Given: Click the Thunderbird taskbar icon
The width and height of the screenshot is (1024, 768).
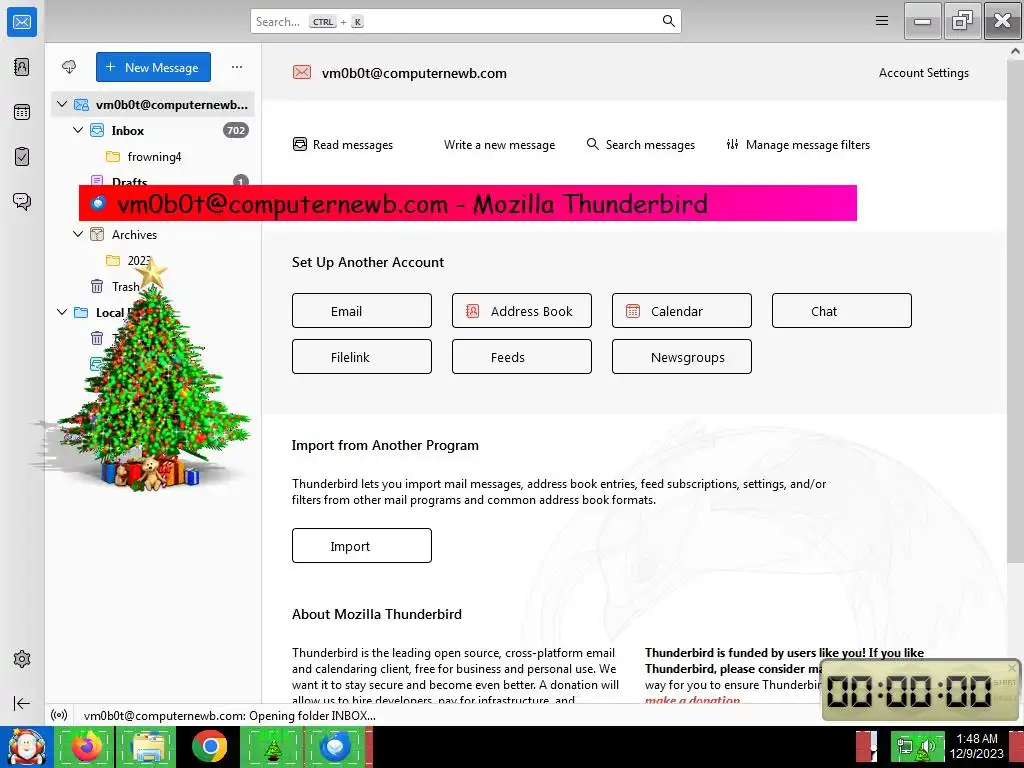Looking at the screenshot, I should 335,747.
